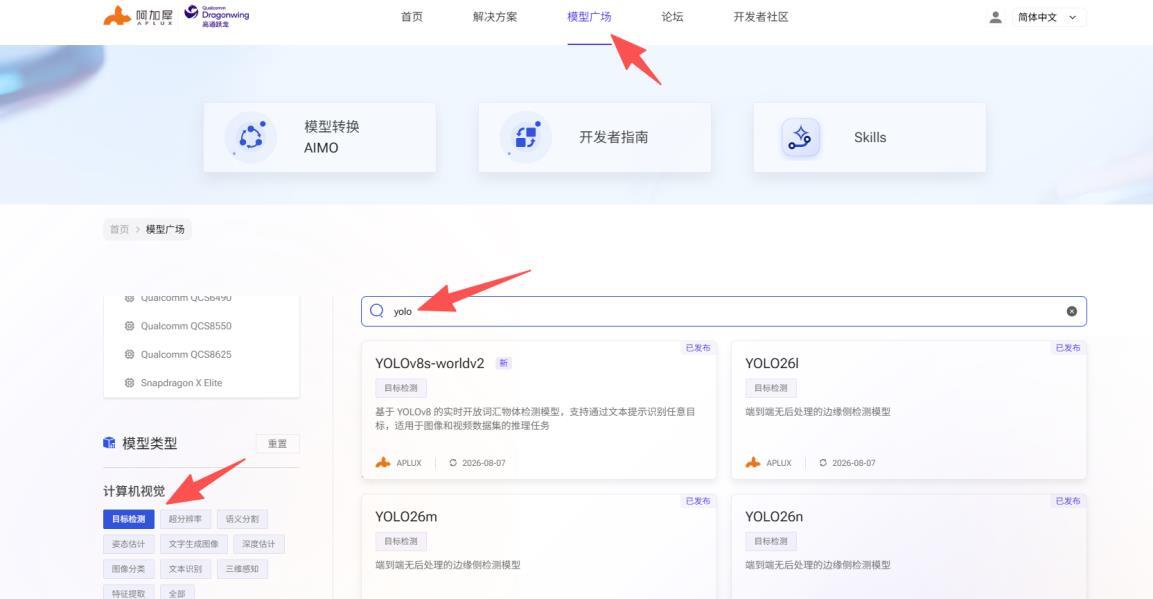Viewport: 1153px width, 599px height.
Task: Toggle the 目标检测 filter tag
Action: tap(129, 519)
